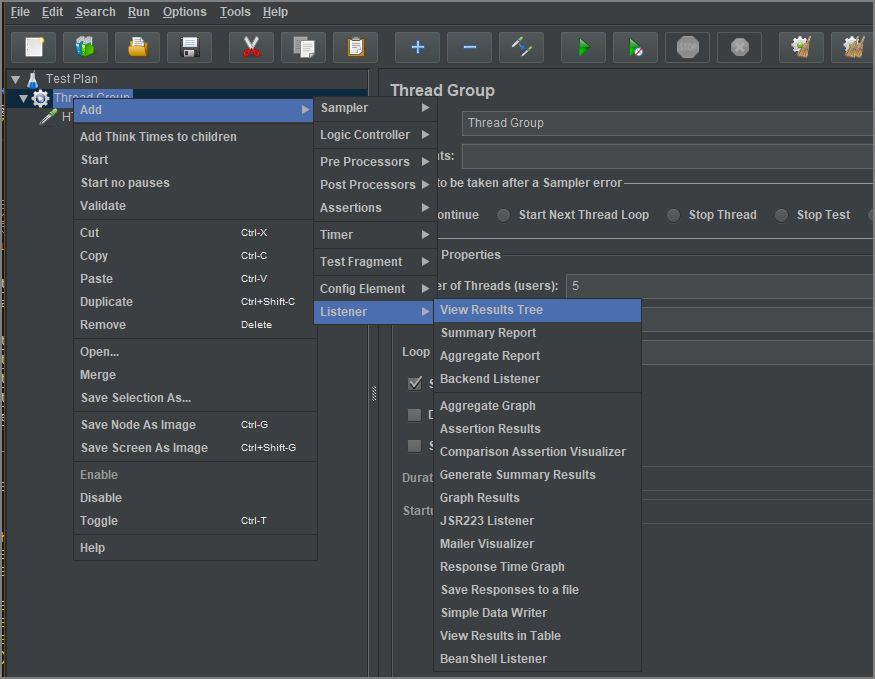Uncheck the checked box below Loop
Viewport: 875px width, 679px height.
(x=415, y=383)
